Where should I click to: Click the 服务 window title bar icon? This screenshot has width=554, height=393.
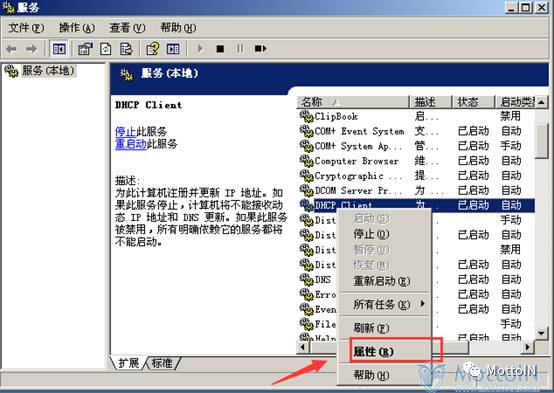click(x=9, y=6)
